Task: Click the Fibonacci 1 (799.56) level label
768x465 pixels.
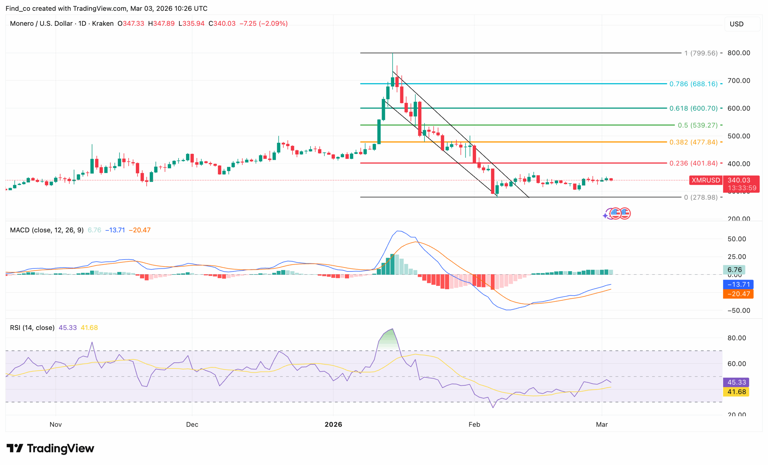Action: pyautogui.click(x=700, y=53)
